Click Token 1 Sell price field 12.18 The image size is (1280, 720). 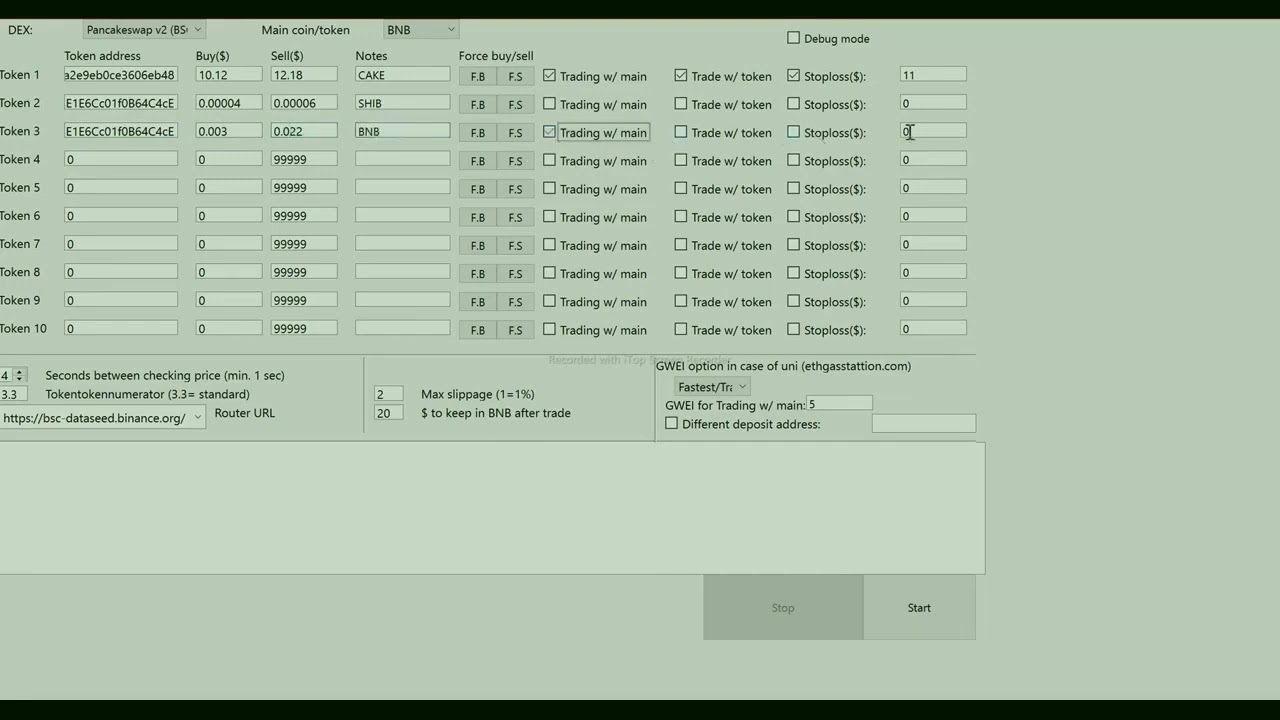coord(304,75)
